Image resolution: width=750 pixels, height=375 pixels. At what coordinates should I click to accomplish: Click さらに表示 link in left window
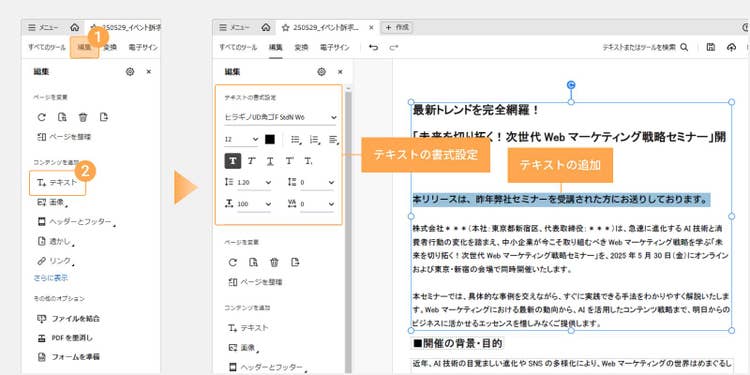click(51, 278)
